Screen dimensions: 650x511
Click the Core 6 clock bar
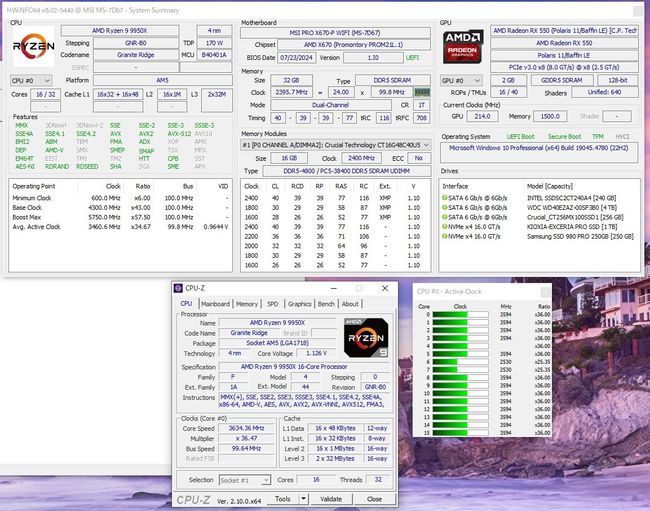[461, 362]
